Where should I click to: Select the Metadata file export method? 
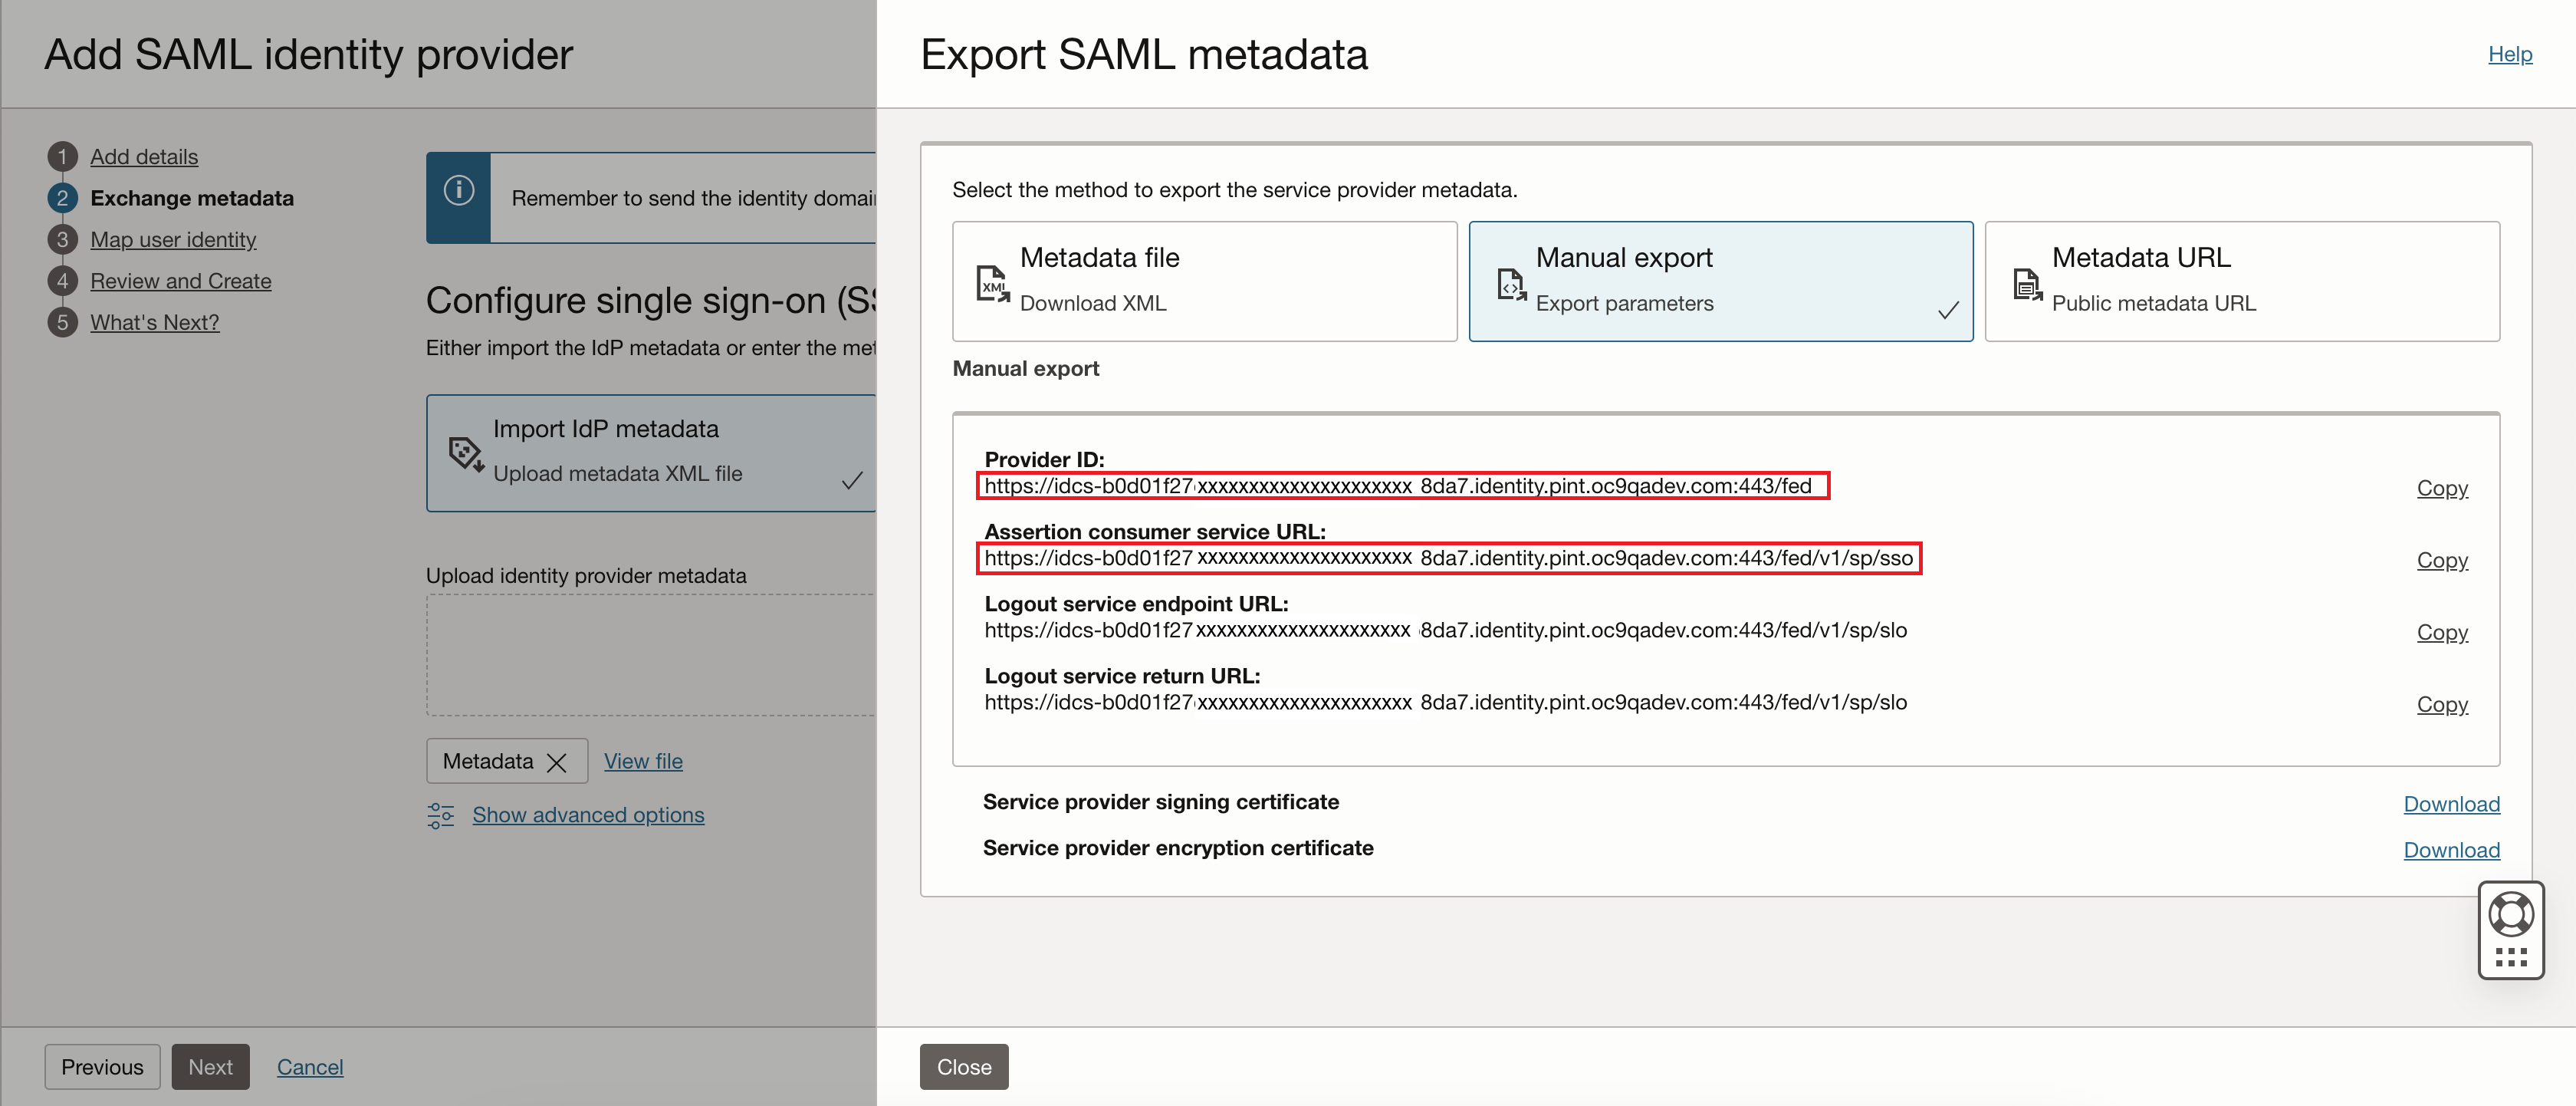pyautogui.click(x=1204, y=281)
